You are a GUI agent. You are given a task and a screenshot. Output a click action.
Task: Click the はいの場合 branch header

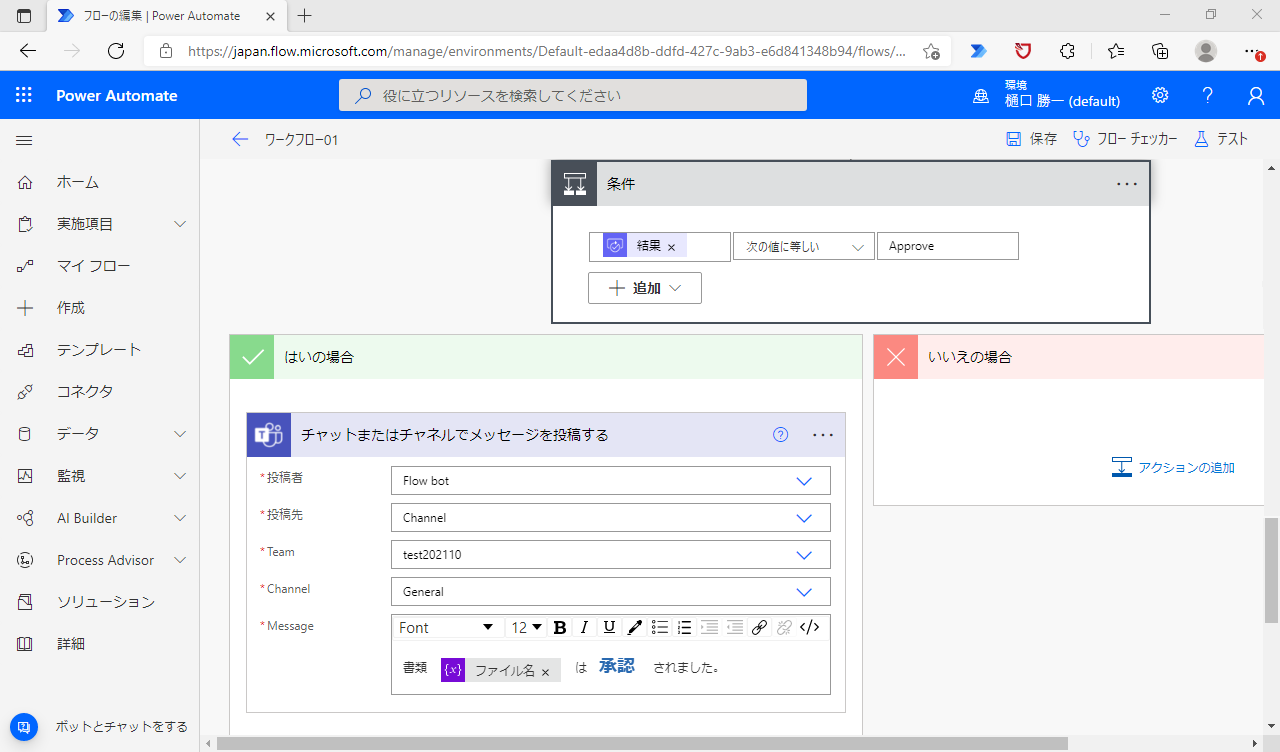[x=546, y=357]
